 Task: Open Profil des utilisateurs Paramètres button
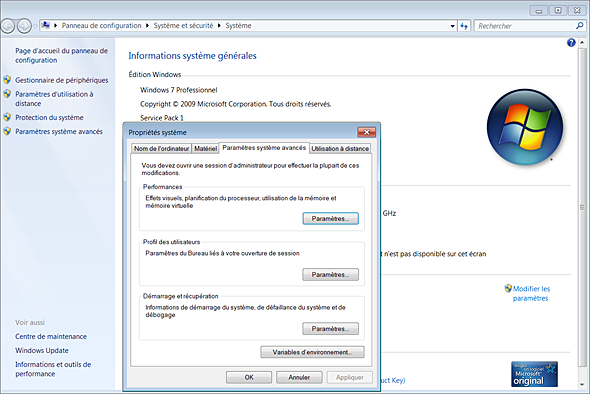(x=330, y=275)
